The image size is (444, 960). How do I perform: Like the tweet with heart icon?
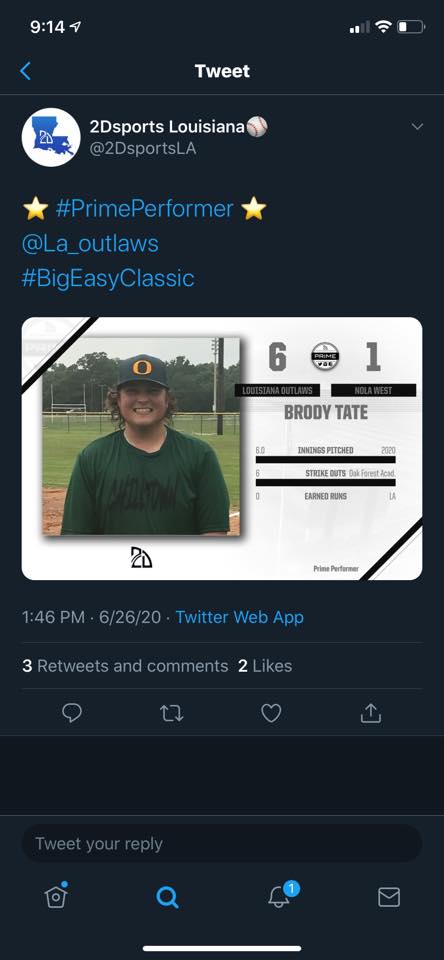tap(271, 713)
